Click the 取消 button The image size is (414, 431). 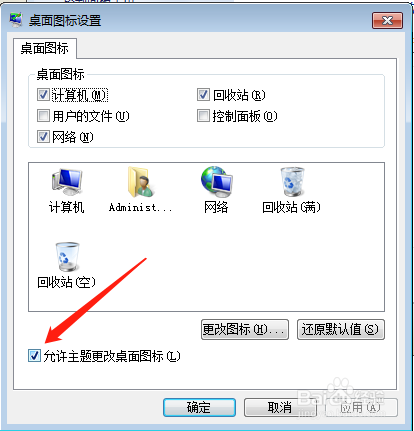280,407
